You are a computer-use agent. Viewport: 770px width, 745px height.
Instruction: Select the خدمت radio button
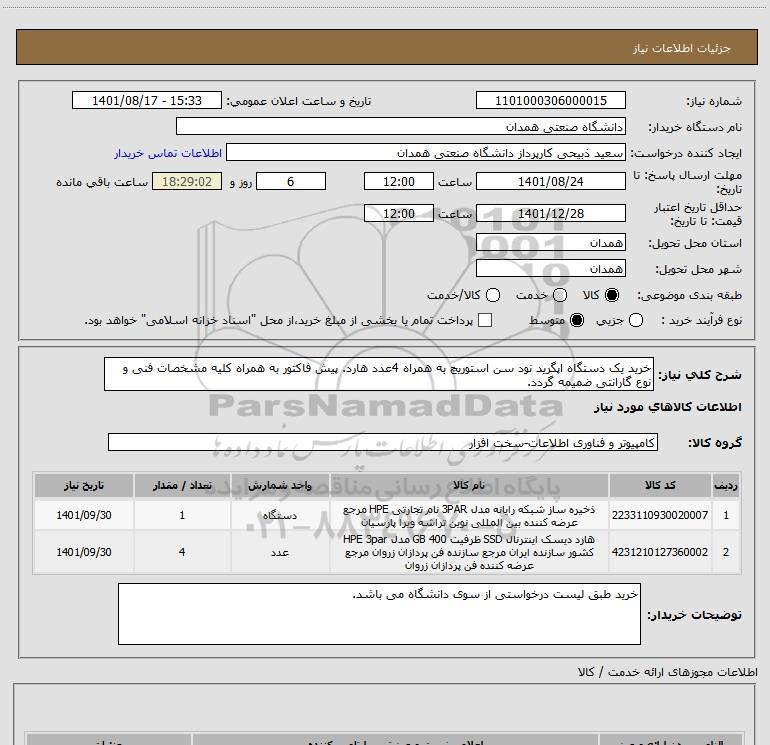[560, 295]
